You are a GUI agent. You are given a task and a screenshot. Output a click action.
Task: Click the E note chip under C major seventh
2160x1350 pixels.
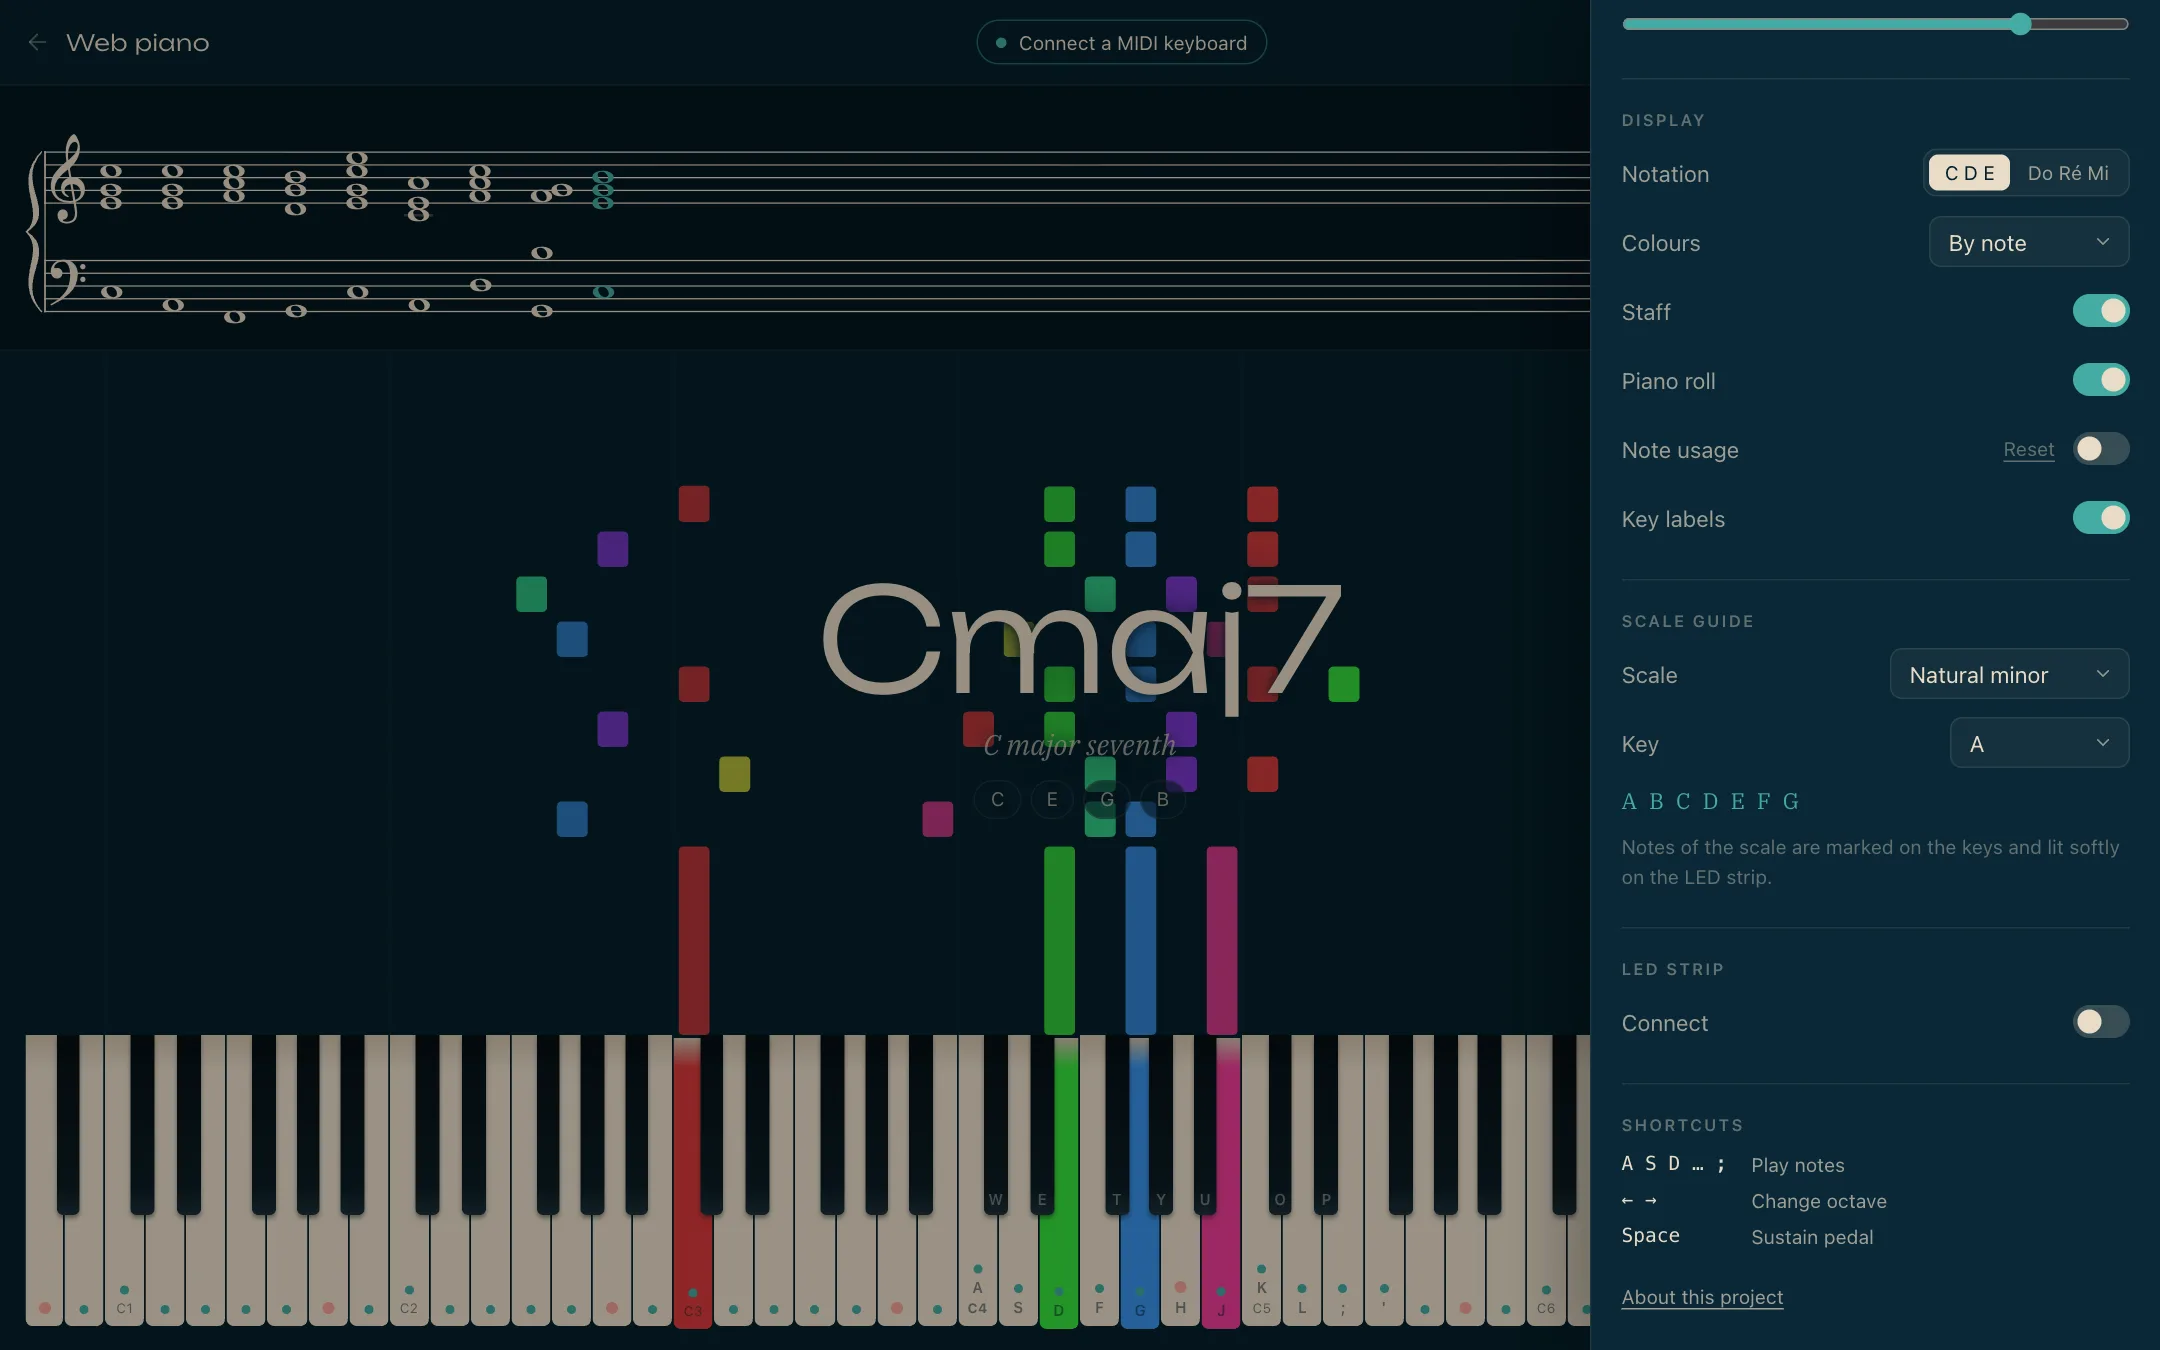point(1052,799)
